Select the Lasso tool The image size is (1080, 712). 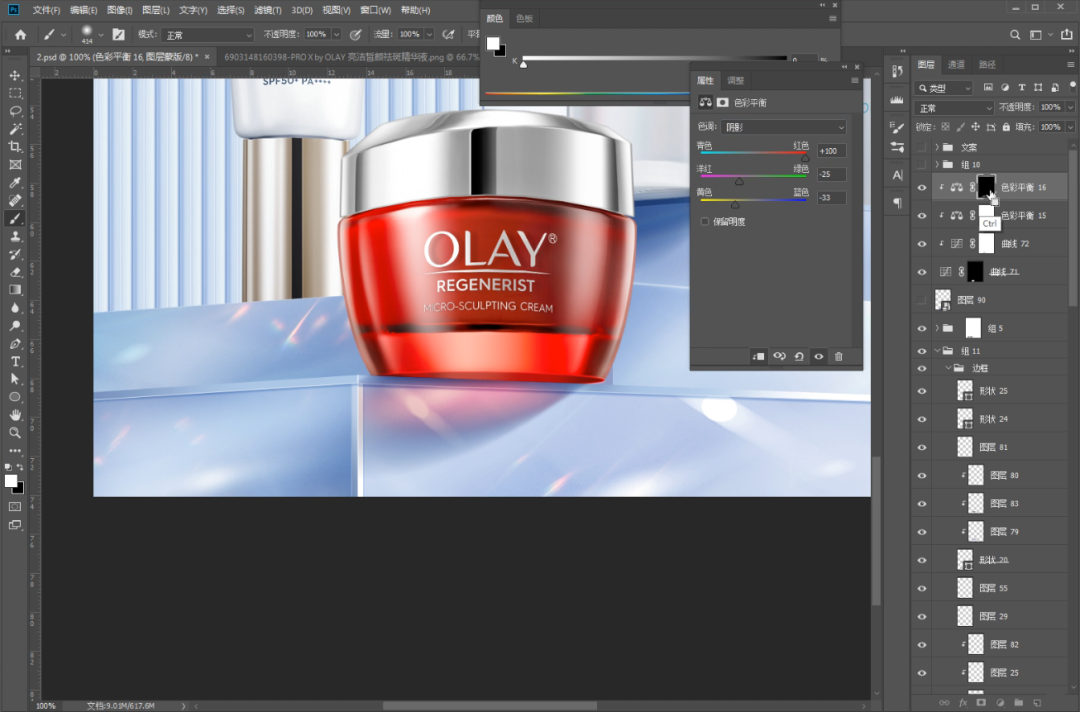[x=14, y=111]
